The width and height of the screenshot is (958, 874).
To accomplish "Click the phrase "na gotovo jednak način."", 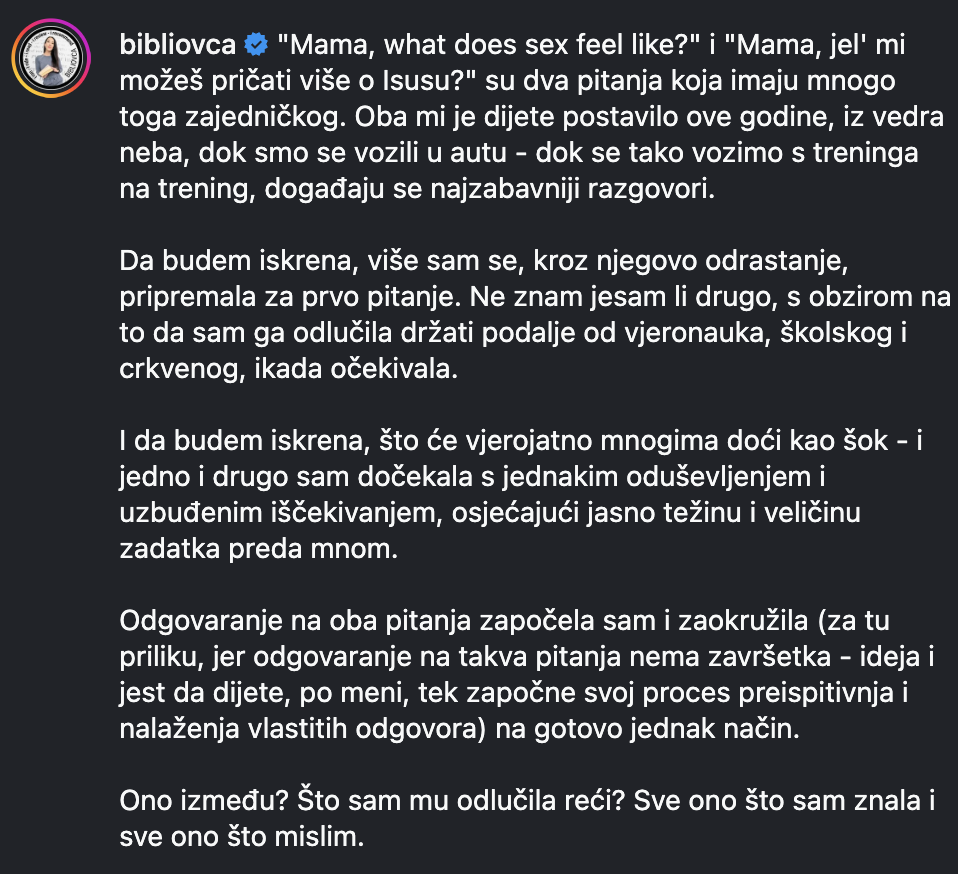I will (x=647, y=729).
